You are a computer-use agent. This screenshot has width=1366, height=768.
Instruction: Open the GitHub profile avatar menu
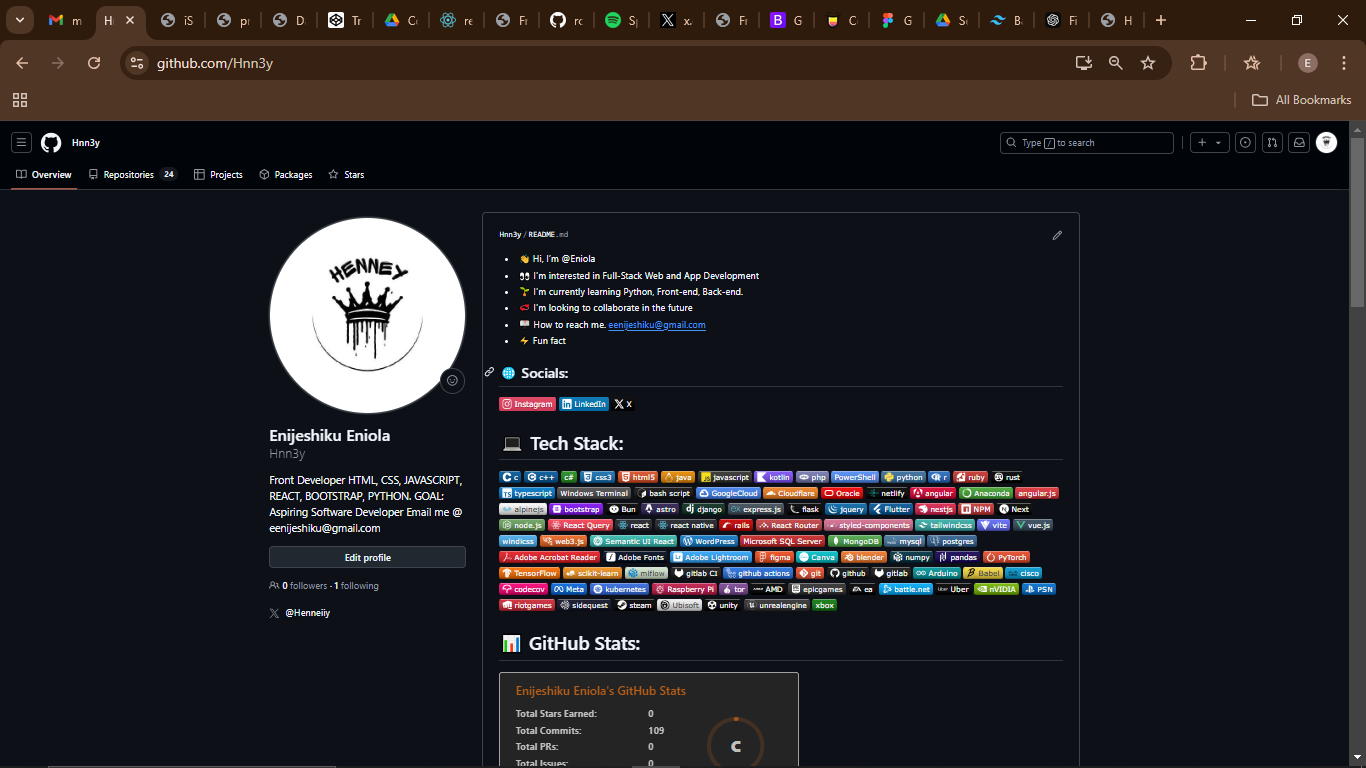pos(1327,142)
